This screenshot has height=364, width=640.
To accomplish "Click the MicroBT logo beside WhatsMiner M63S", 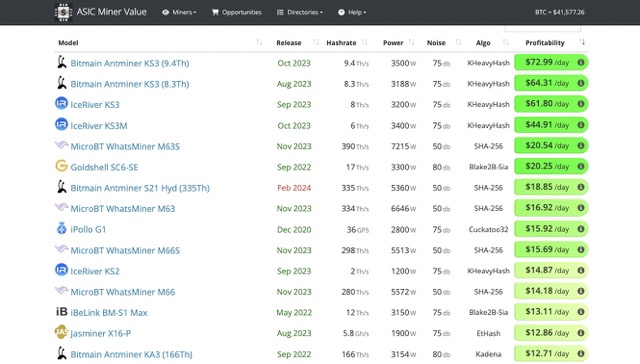I will pos(61,145).
